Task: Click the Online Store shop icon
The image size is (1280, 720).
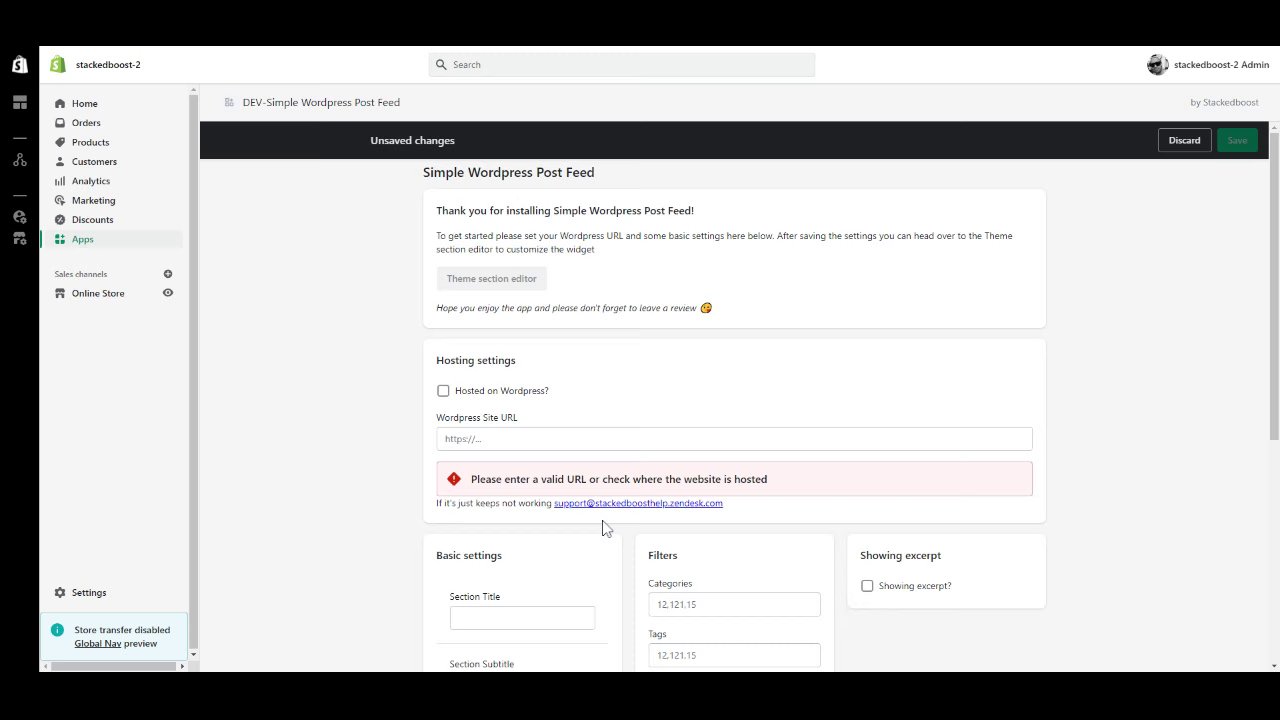Action: point(60,293)
